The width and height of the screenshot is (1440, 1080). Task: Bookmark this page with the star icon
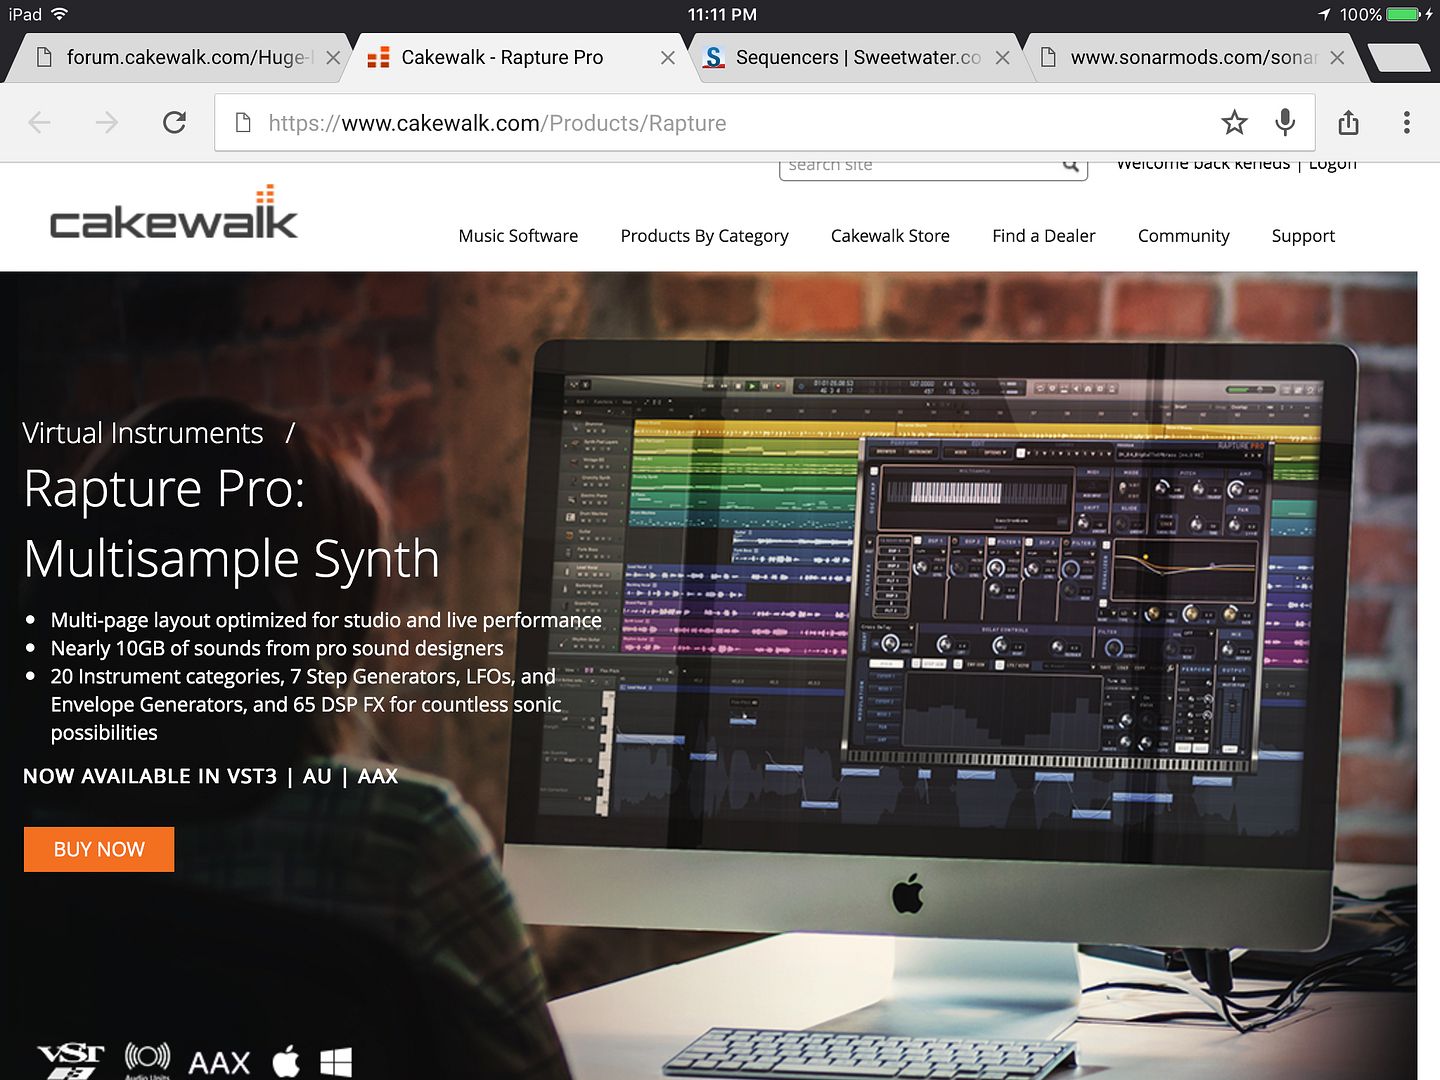pos(1234,123)
